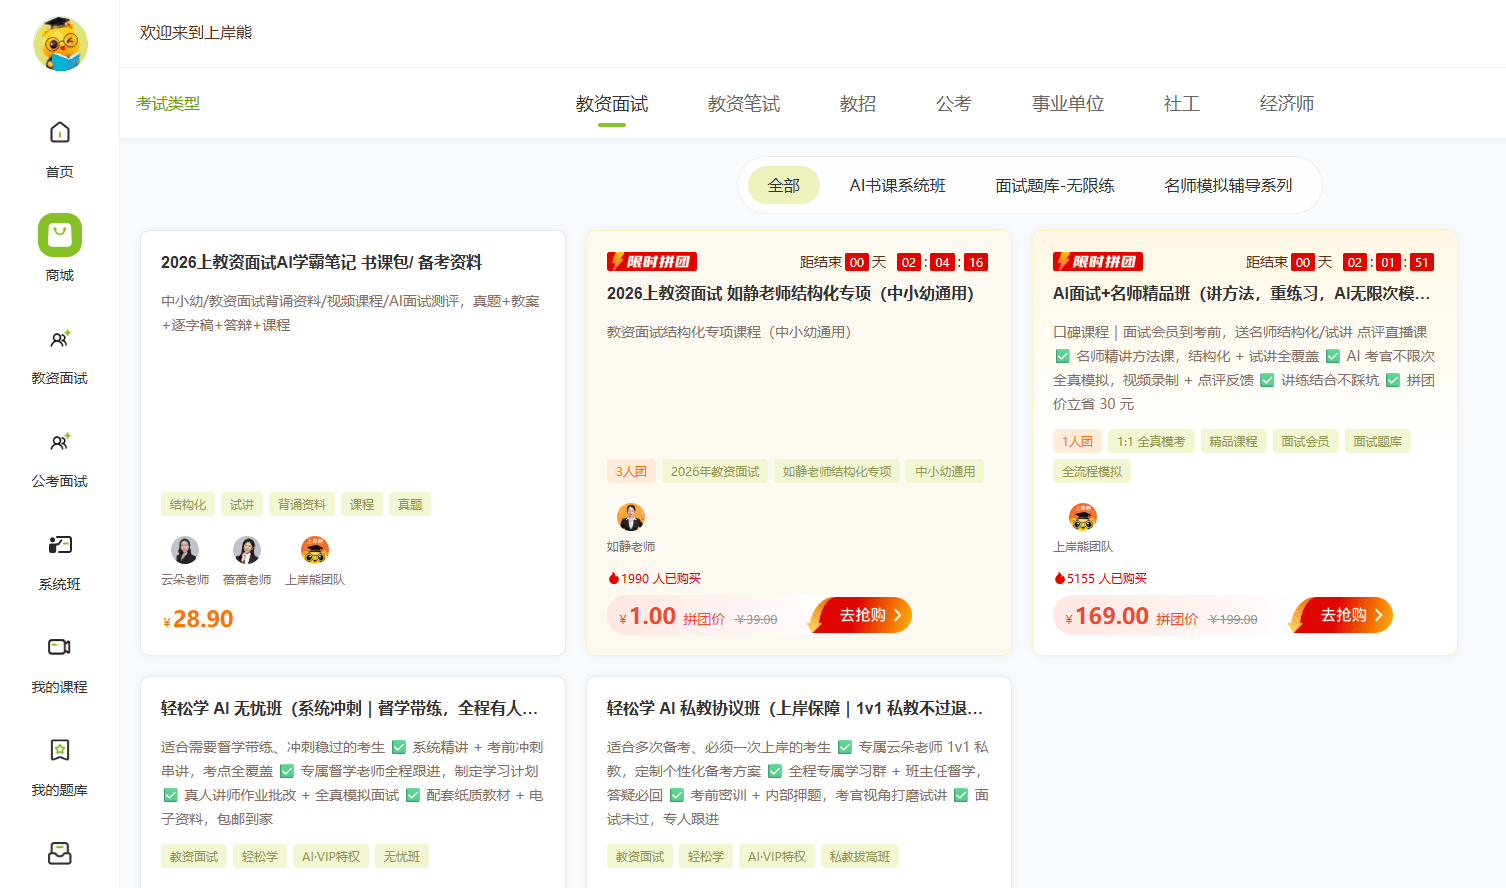Click the 面试题库 tag
The image size is (1506, 888).
[1377, 441]
